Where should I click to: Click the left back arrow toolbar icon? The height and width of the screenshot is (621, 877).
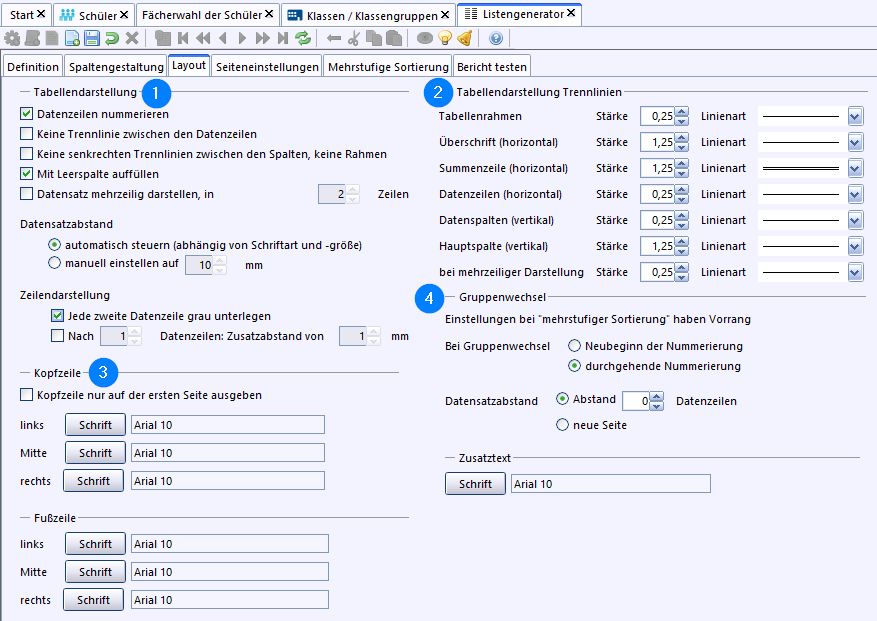pos(334,38)
